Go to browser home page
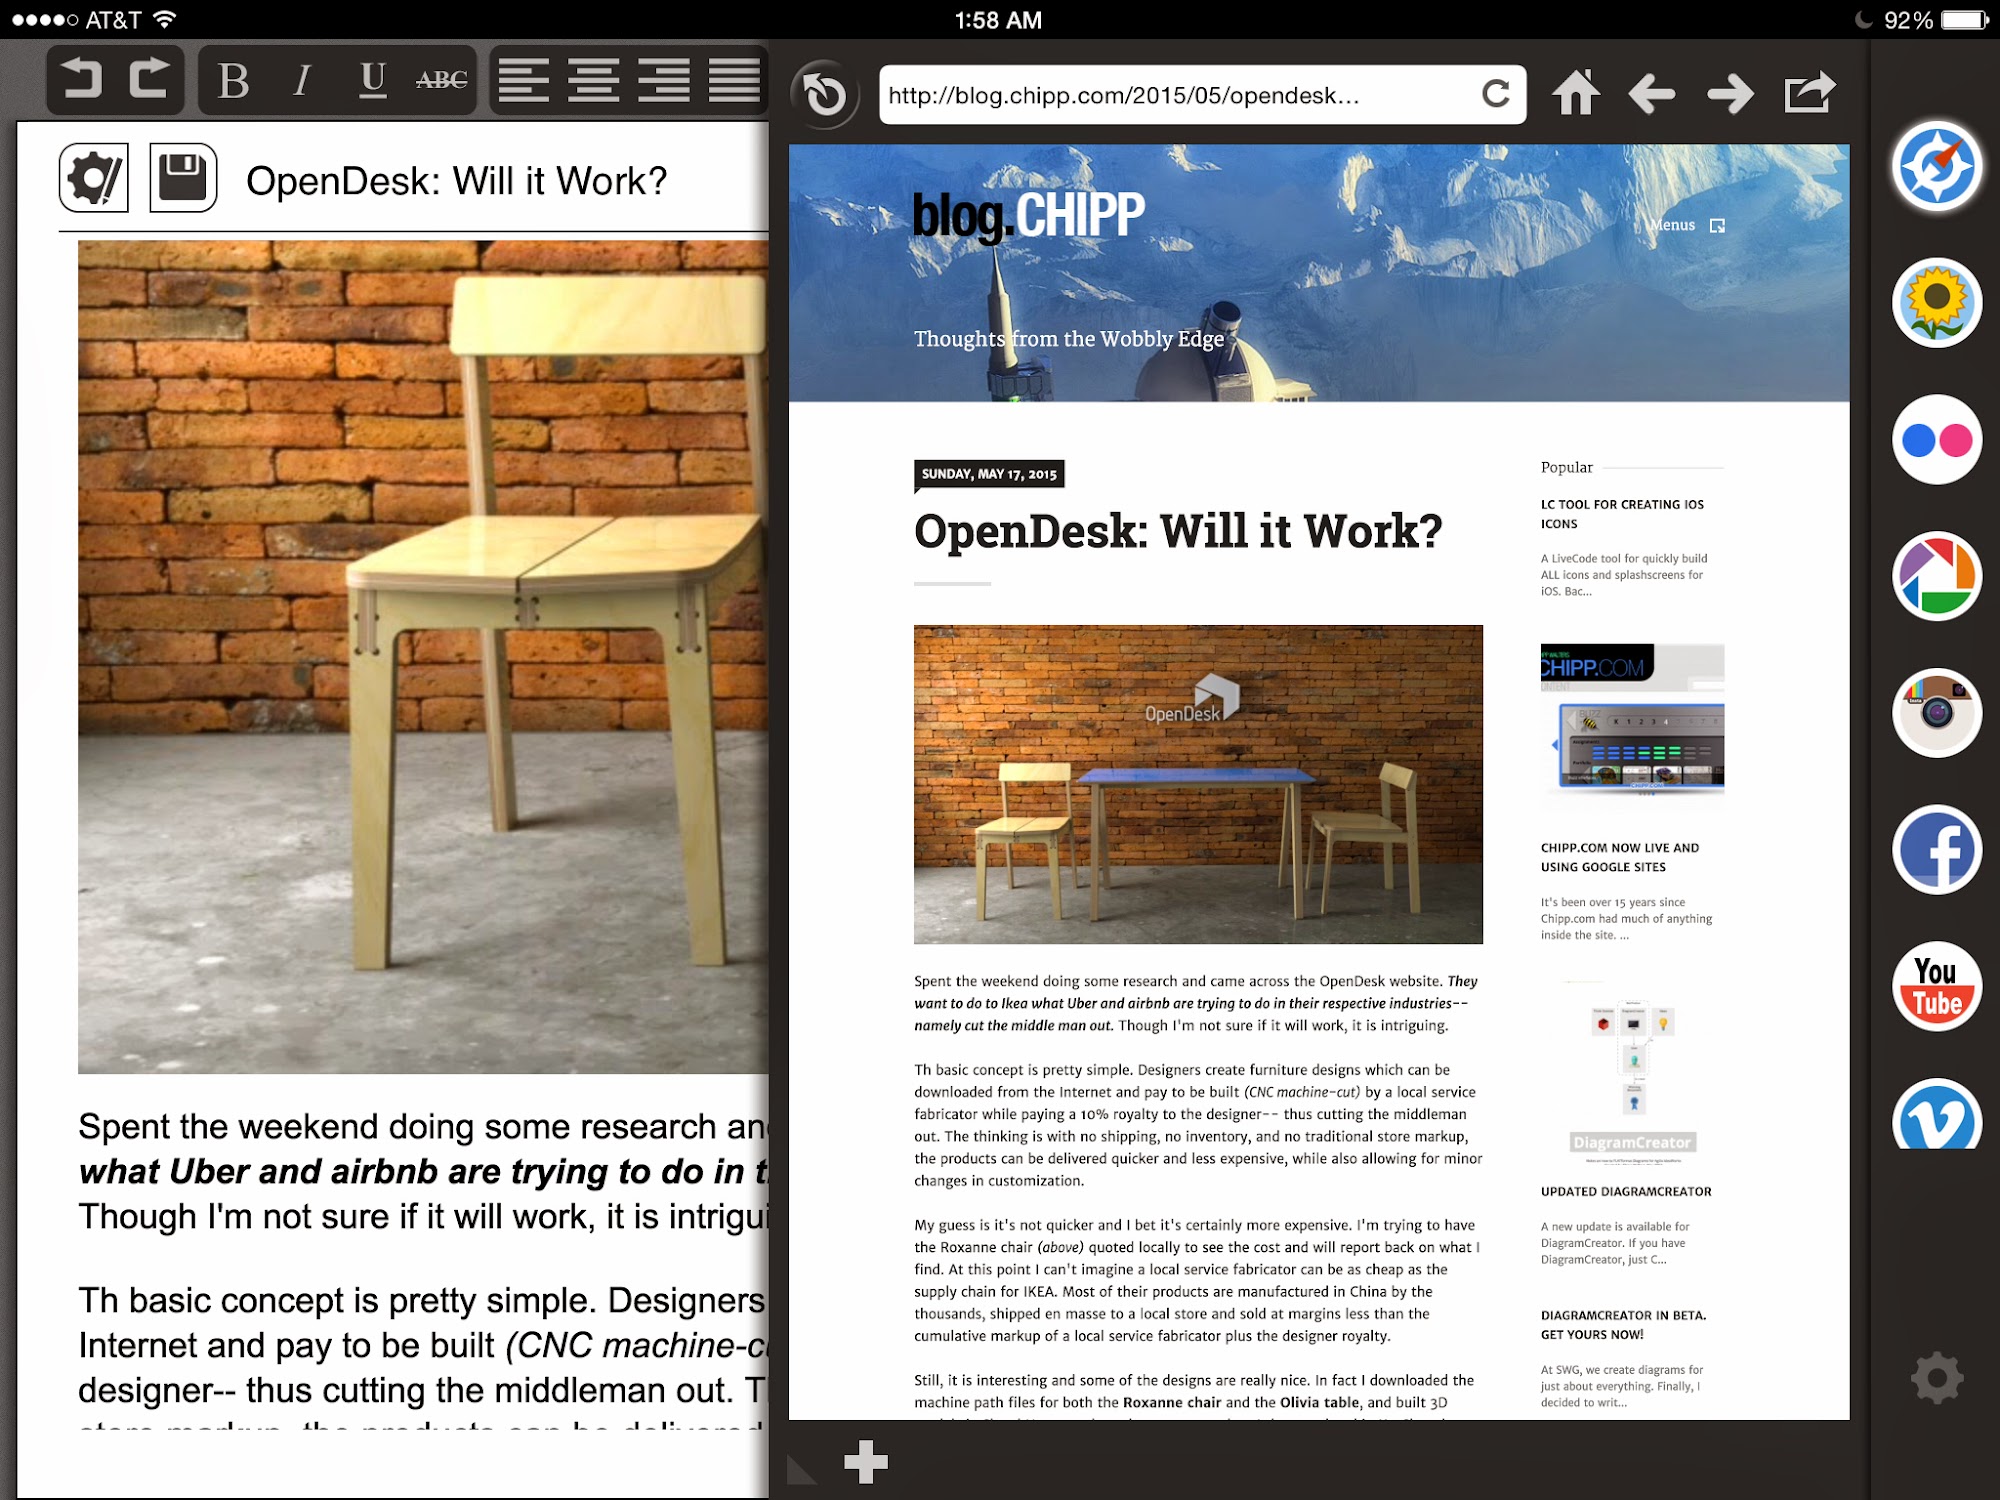Viewport: 2000px width, 1500px height. (x=1575, y=94)
